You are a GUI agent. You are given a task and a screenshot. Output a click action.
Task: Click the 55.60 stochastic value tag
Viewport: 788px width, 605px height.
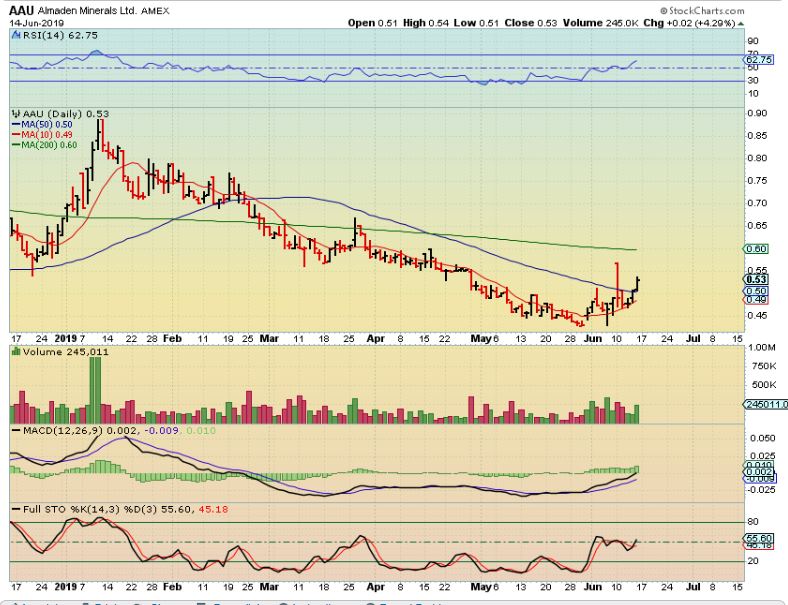pyautogui.click(x=758, y=538)
